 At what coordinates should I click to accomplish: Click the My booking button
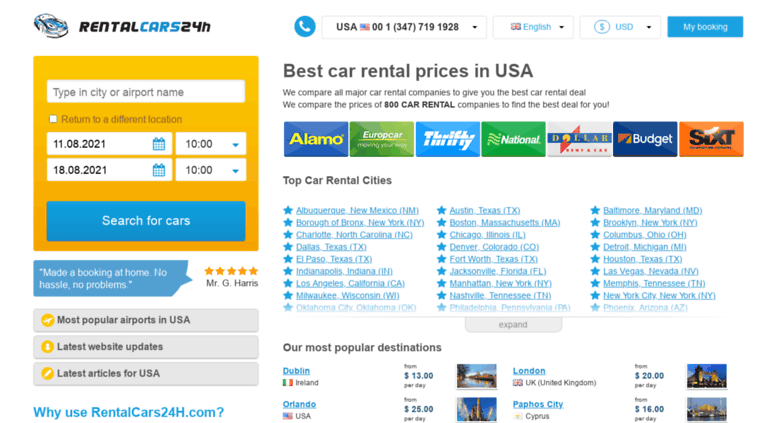[x=705, y=27]
